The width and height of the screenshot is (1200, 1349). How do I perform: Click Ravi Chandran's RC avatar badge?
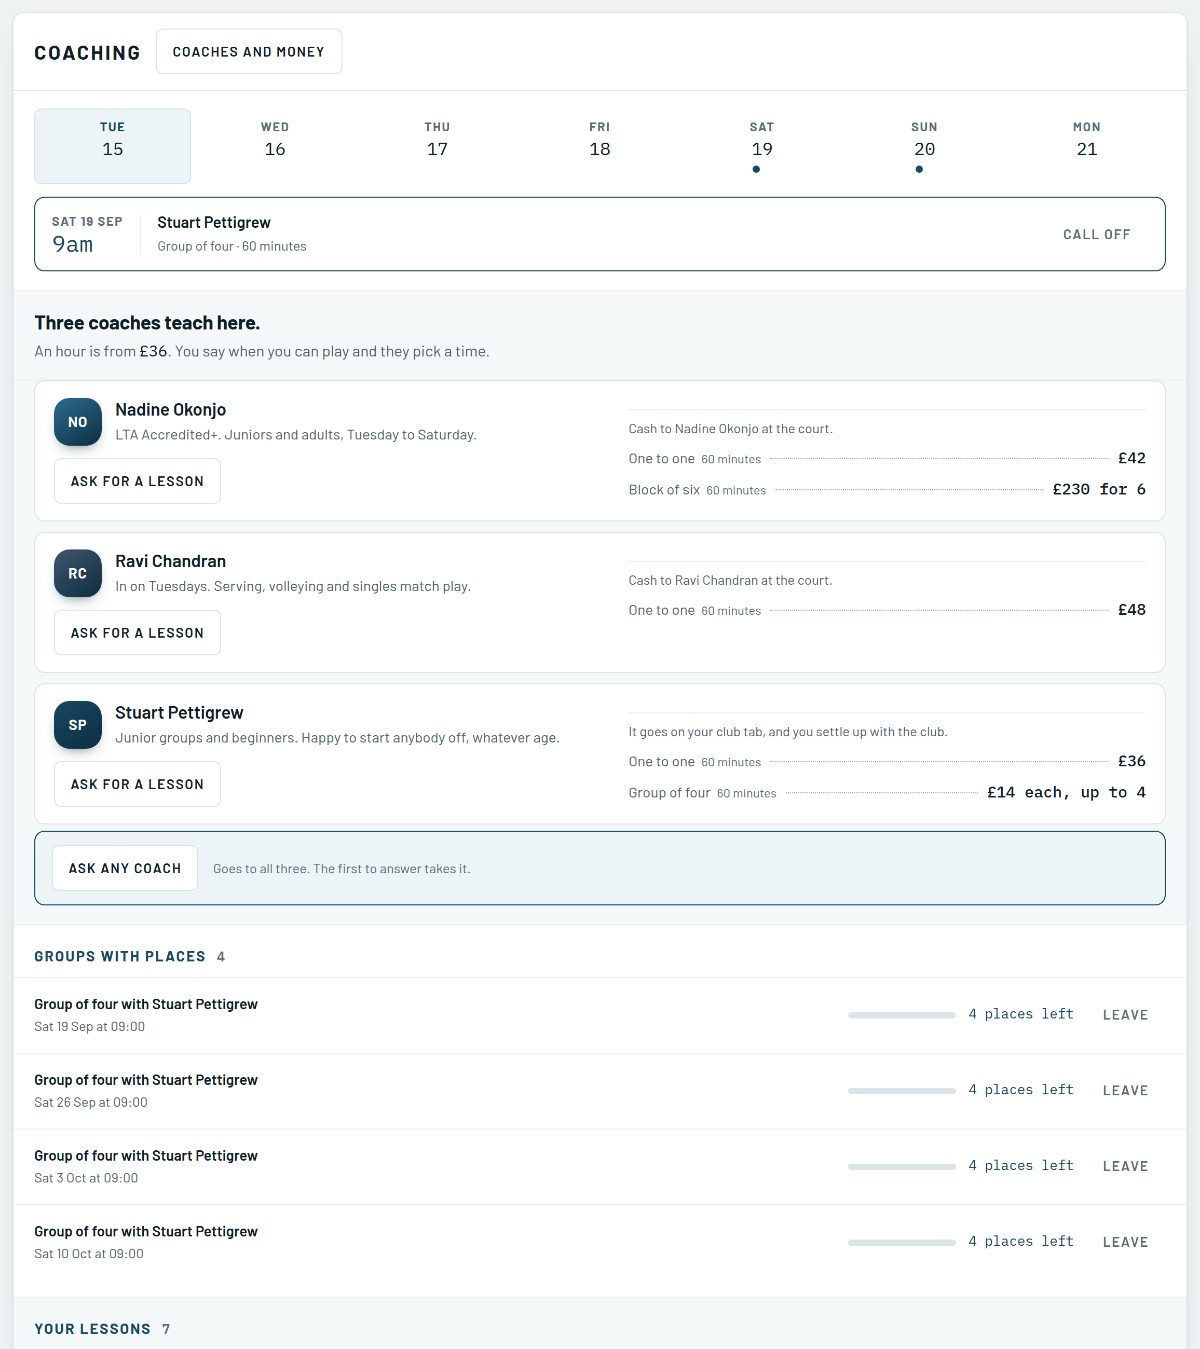click(78, 574)
